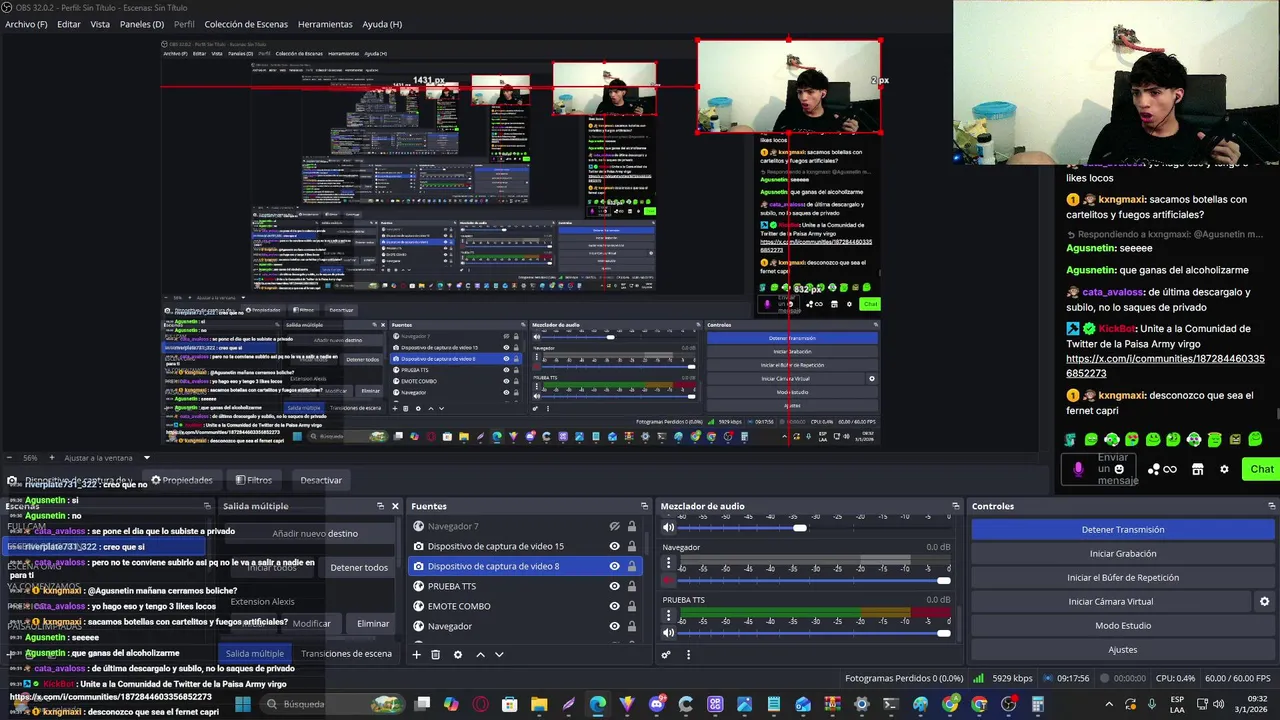This screenshot has width=1280, height=720.
Task: Click the Desactivar button
Action: tap(321, 480)
